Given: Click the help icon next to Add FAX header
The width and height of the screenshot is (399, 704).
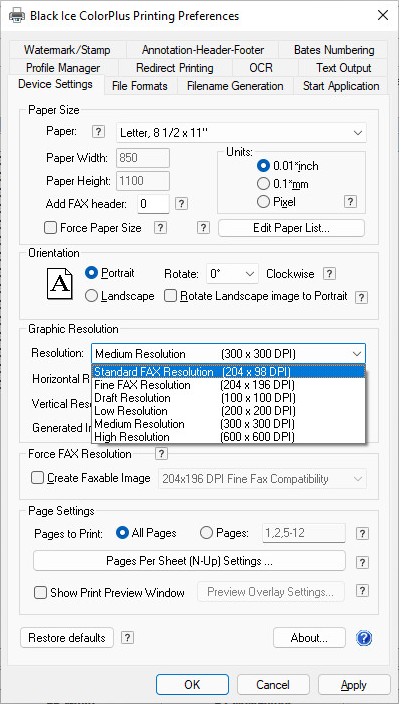Looking at the screenshot, I should pyautogui.click(x=181, y=203).
